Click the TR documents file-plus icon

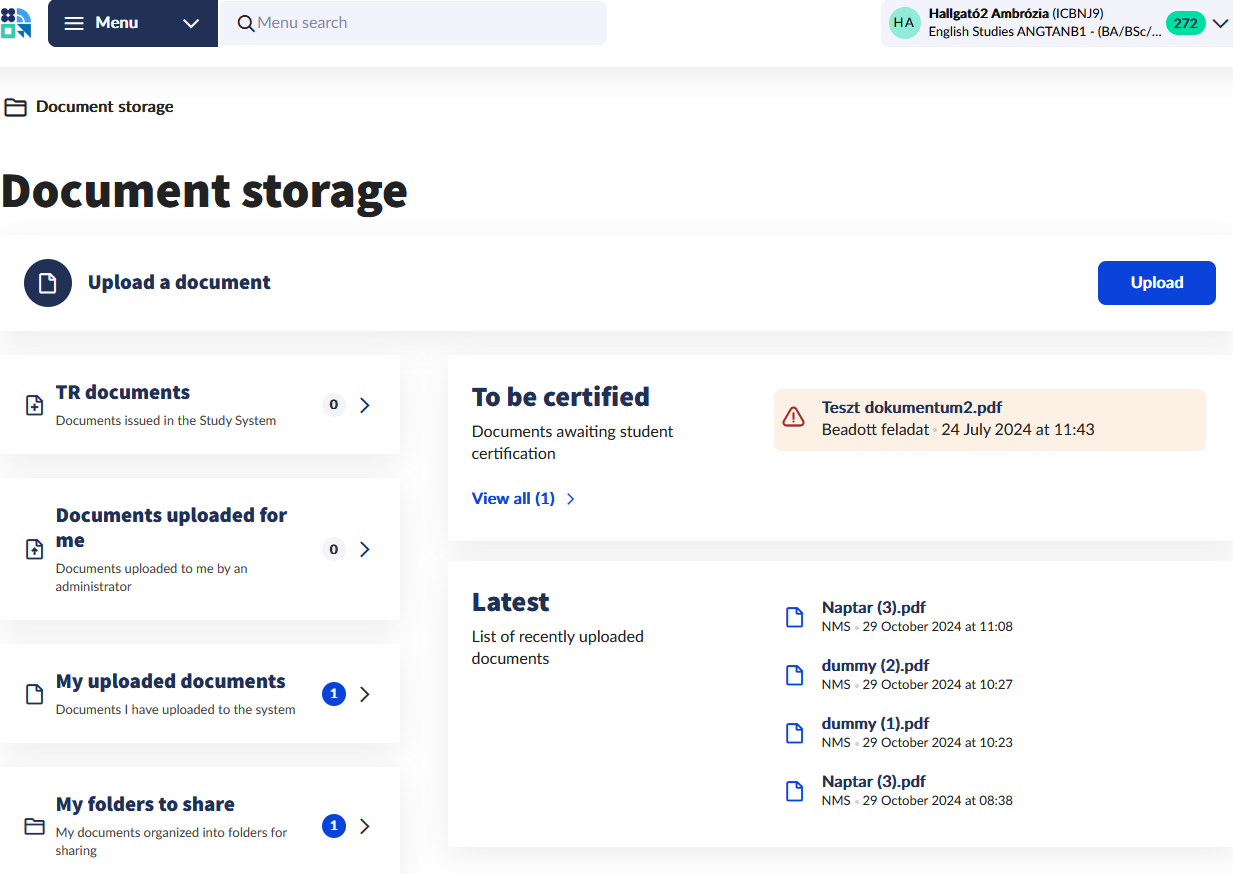click(x=34, y=405)
